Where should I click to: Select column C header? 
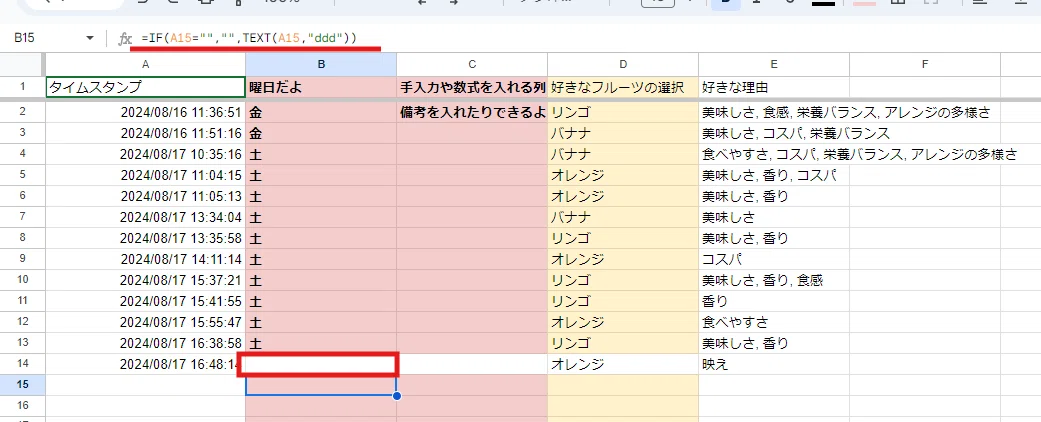[x=472, y=64]
